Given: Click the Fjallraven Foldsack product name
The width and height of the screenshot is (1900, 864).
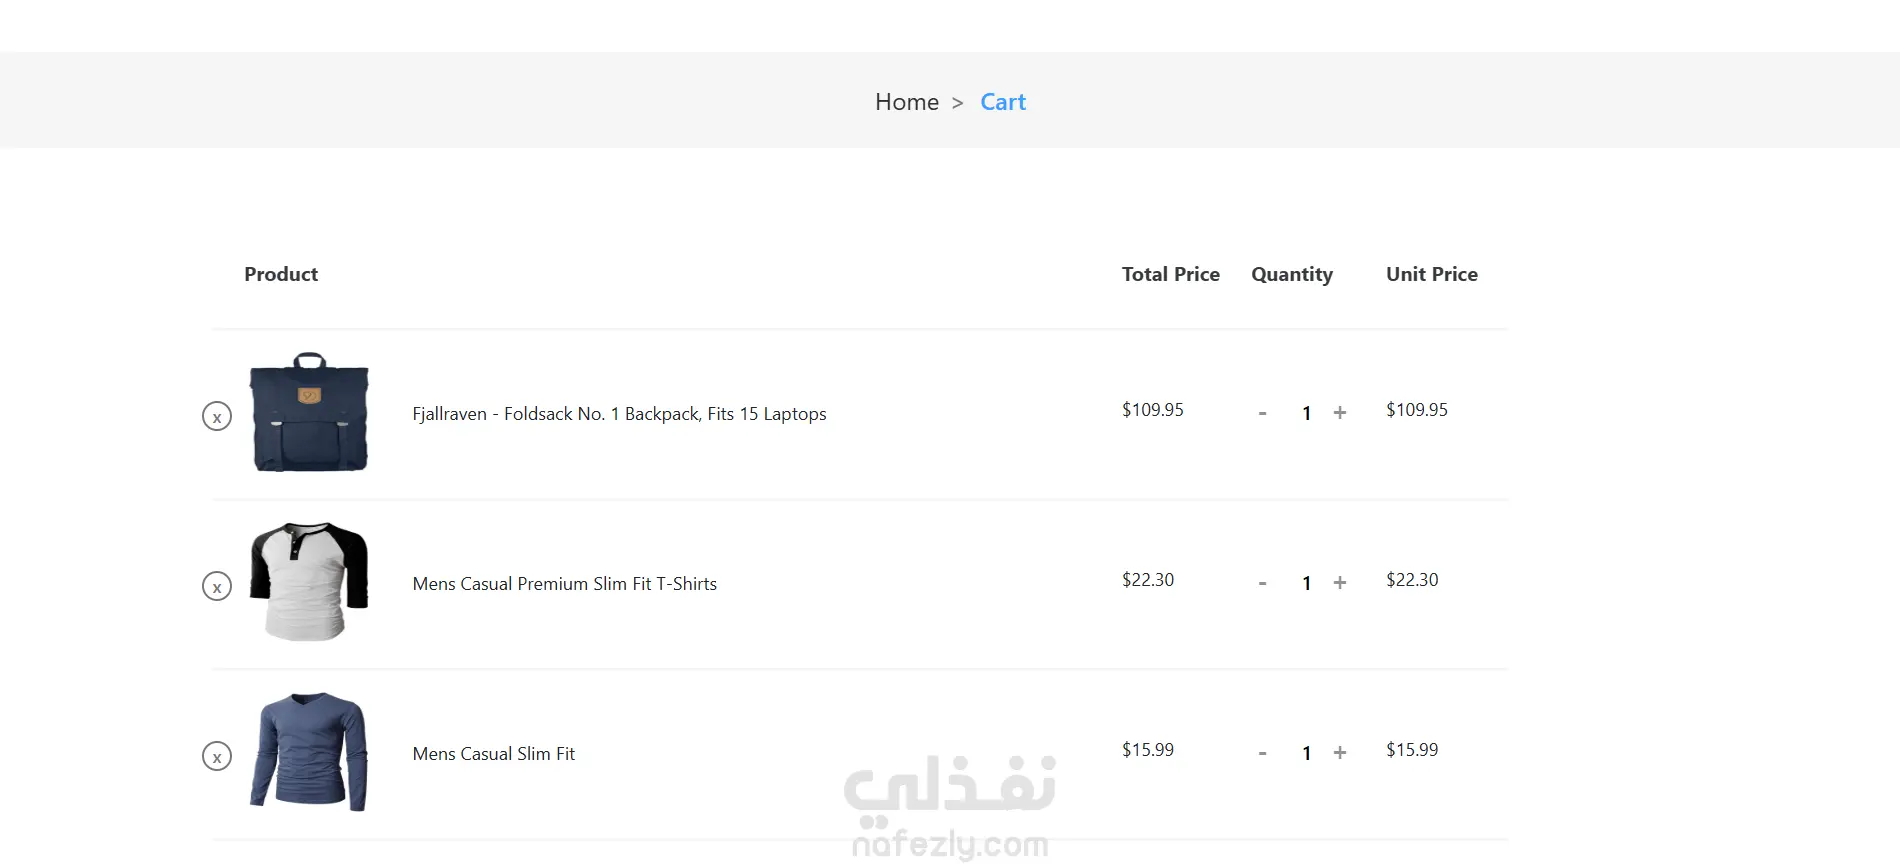Looking at the screenshot, I should click(619, 414).
